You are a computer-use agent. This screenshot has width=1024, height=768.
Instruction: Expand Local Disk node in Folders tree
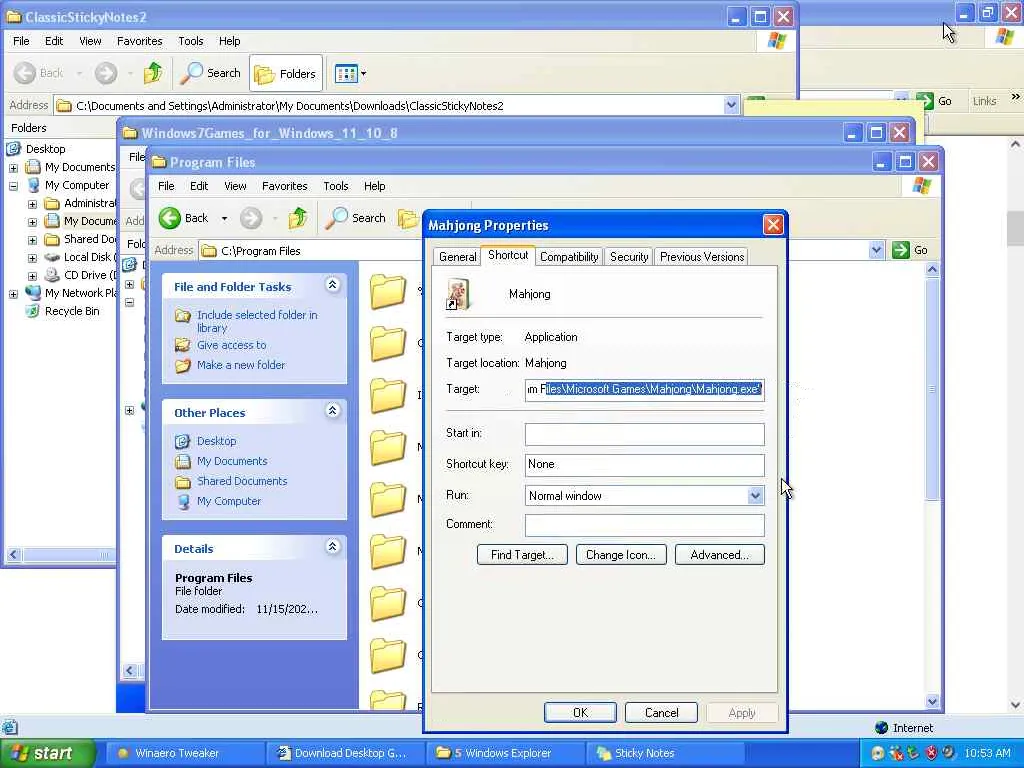32,258
